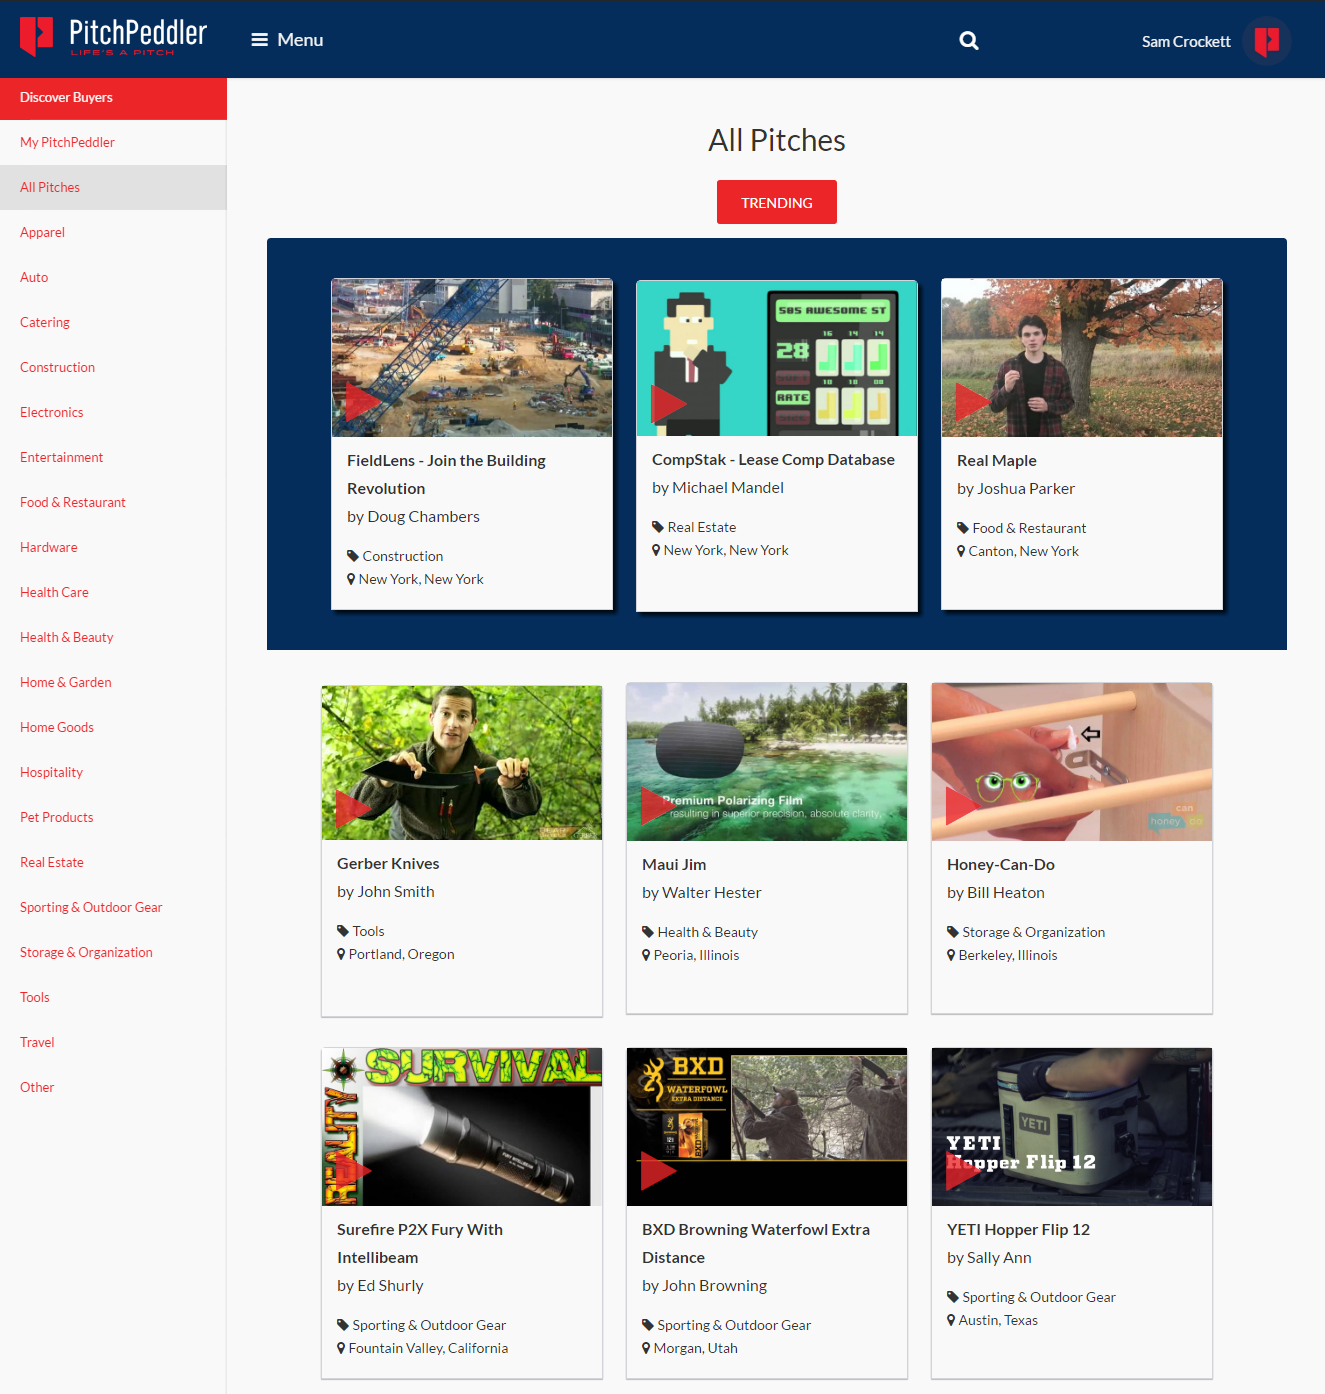
Task: Click tag icon on Real Maple card
Action: [x=963, y=528]
